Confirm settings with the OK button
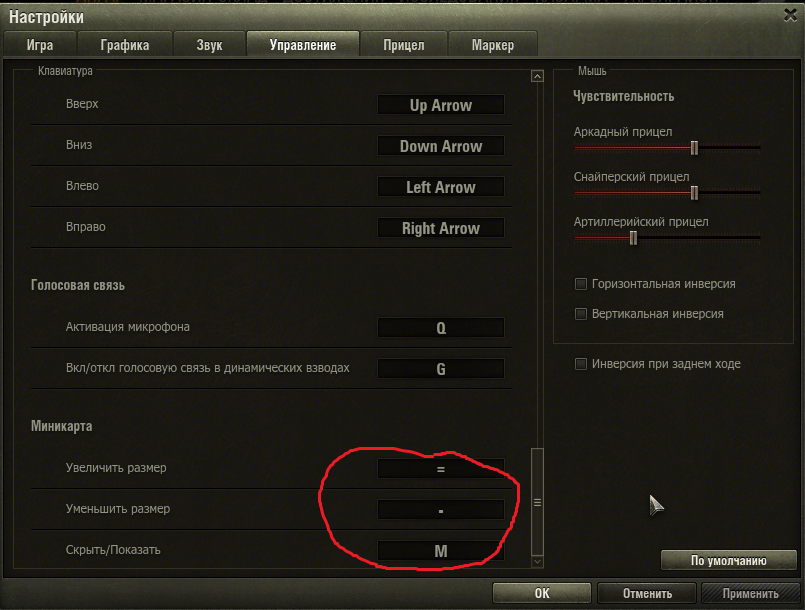The height and width of the screenshot is (610, 805). [x=542, y=593]
